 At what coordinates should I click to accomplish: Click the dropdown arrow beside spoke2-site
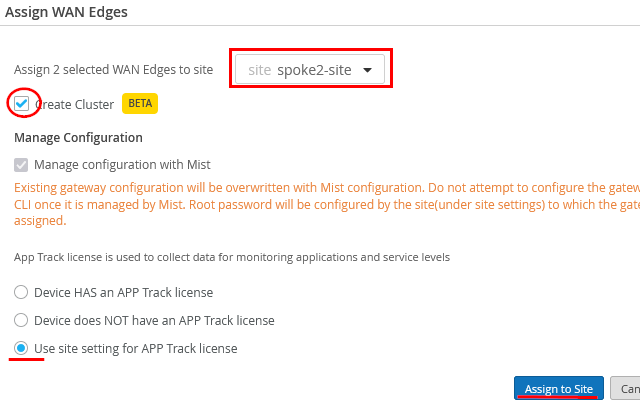pyautogui.click(x=367, y=70)
